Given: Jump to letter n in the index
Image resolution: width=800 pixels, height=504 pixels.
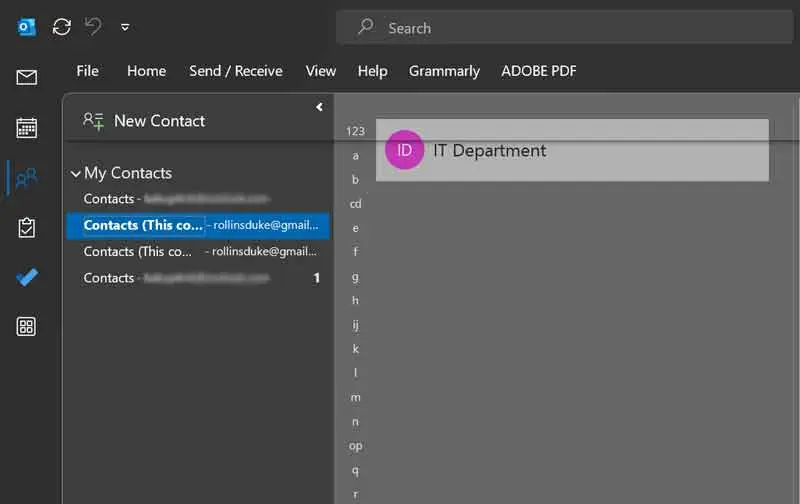Looking at the screenshot, I should click(x=356, y=422).
